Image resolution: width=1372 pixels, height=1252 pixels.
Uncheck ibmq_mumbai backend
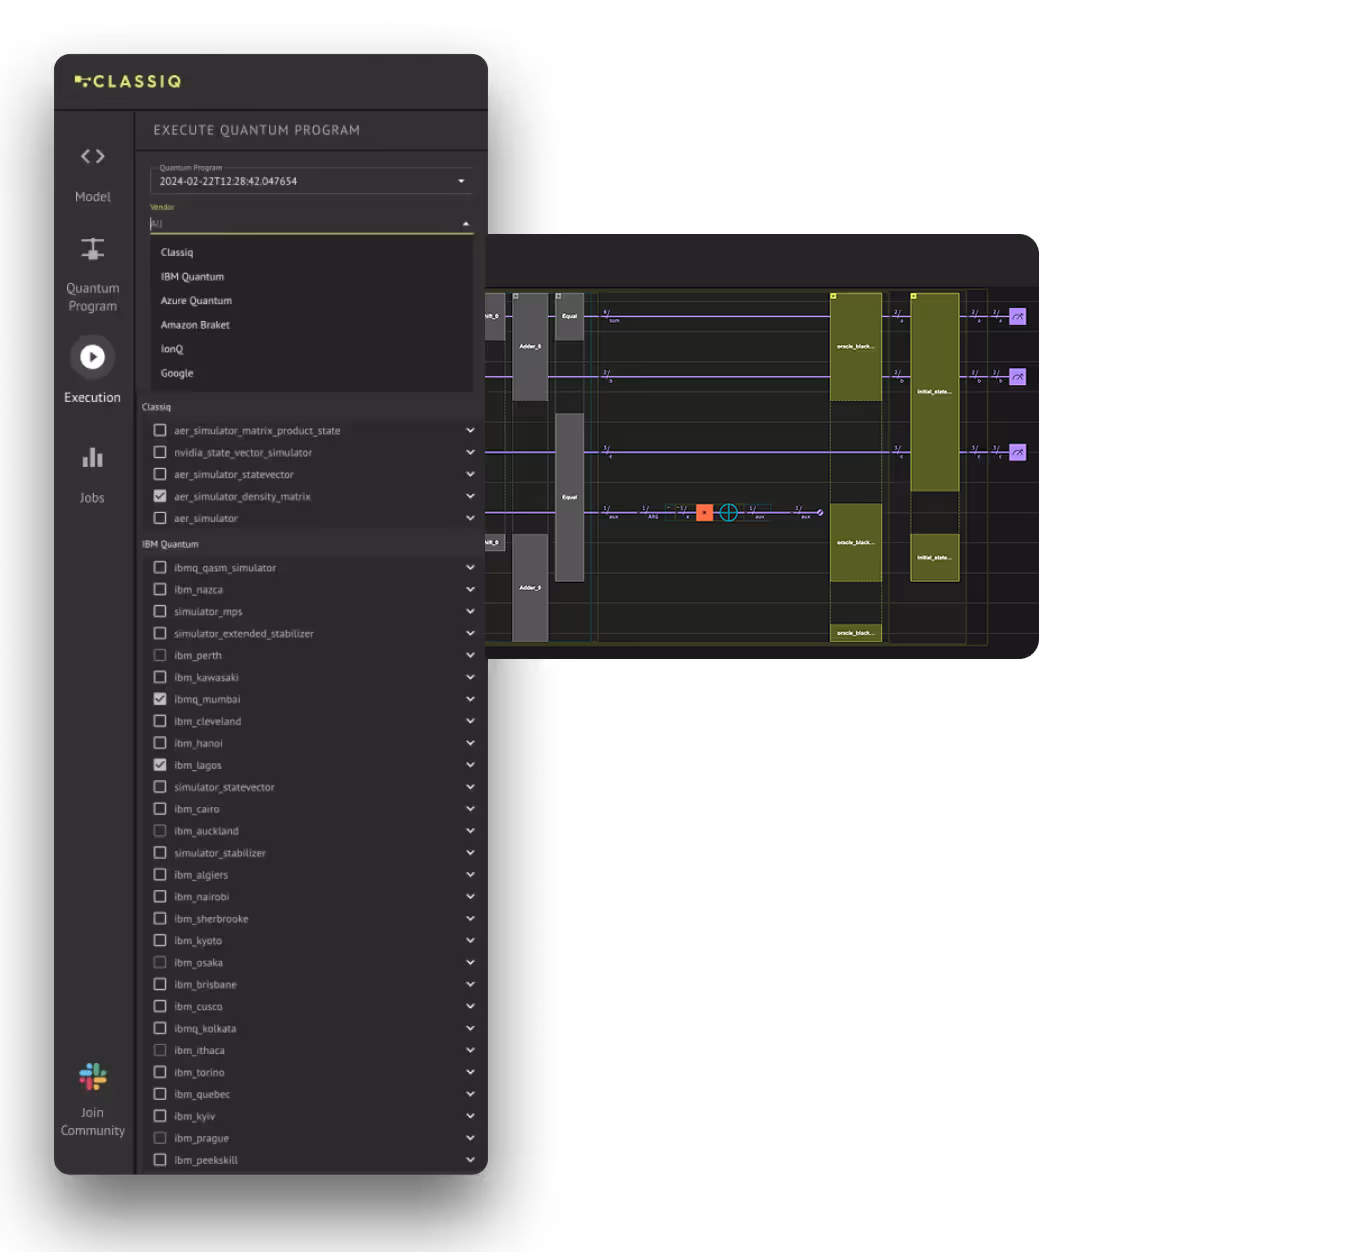coord(160,699)
